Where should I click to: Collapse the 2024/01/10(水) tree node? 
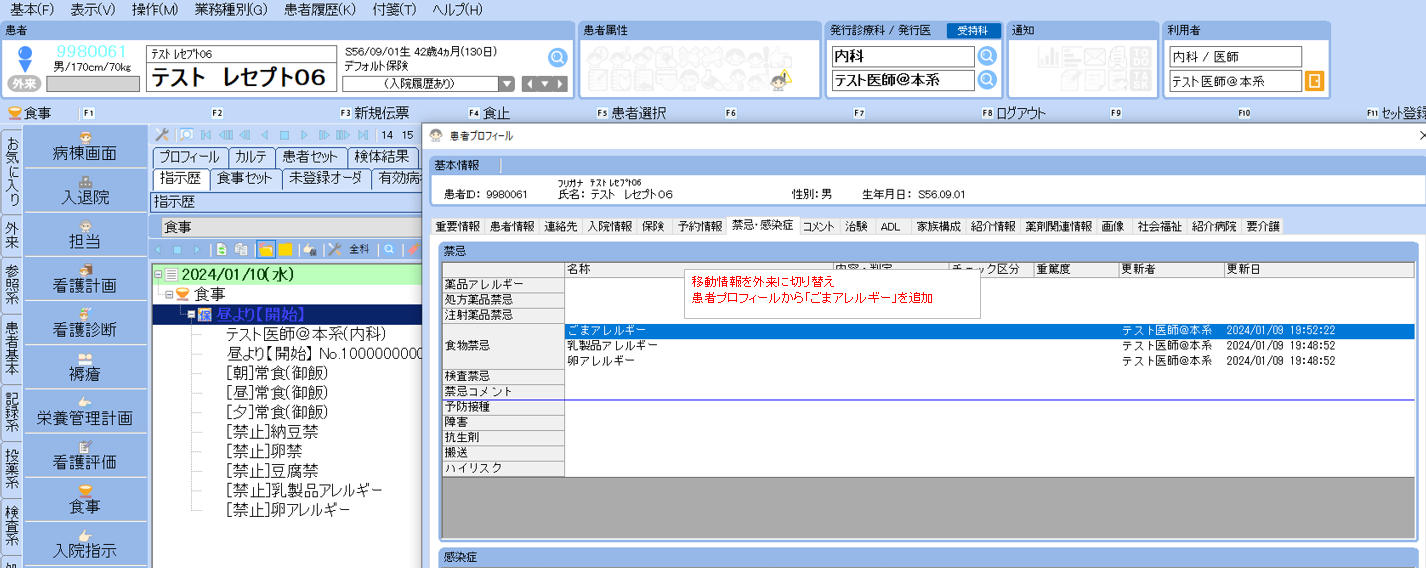(x=157, y=274)
